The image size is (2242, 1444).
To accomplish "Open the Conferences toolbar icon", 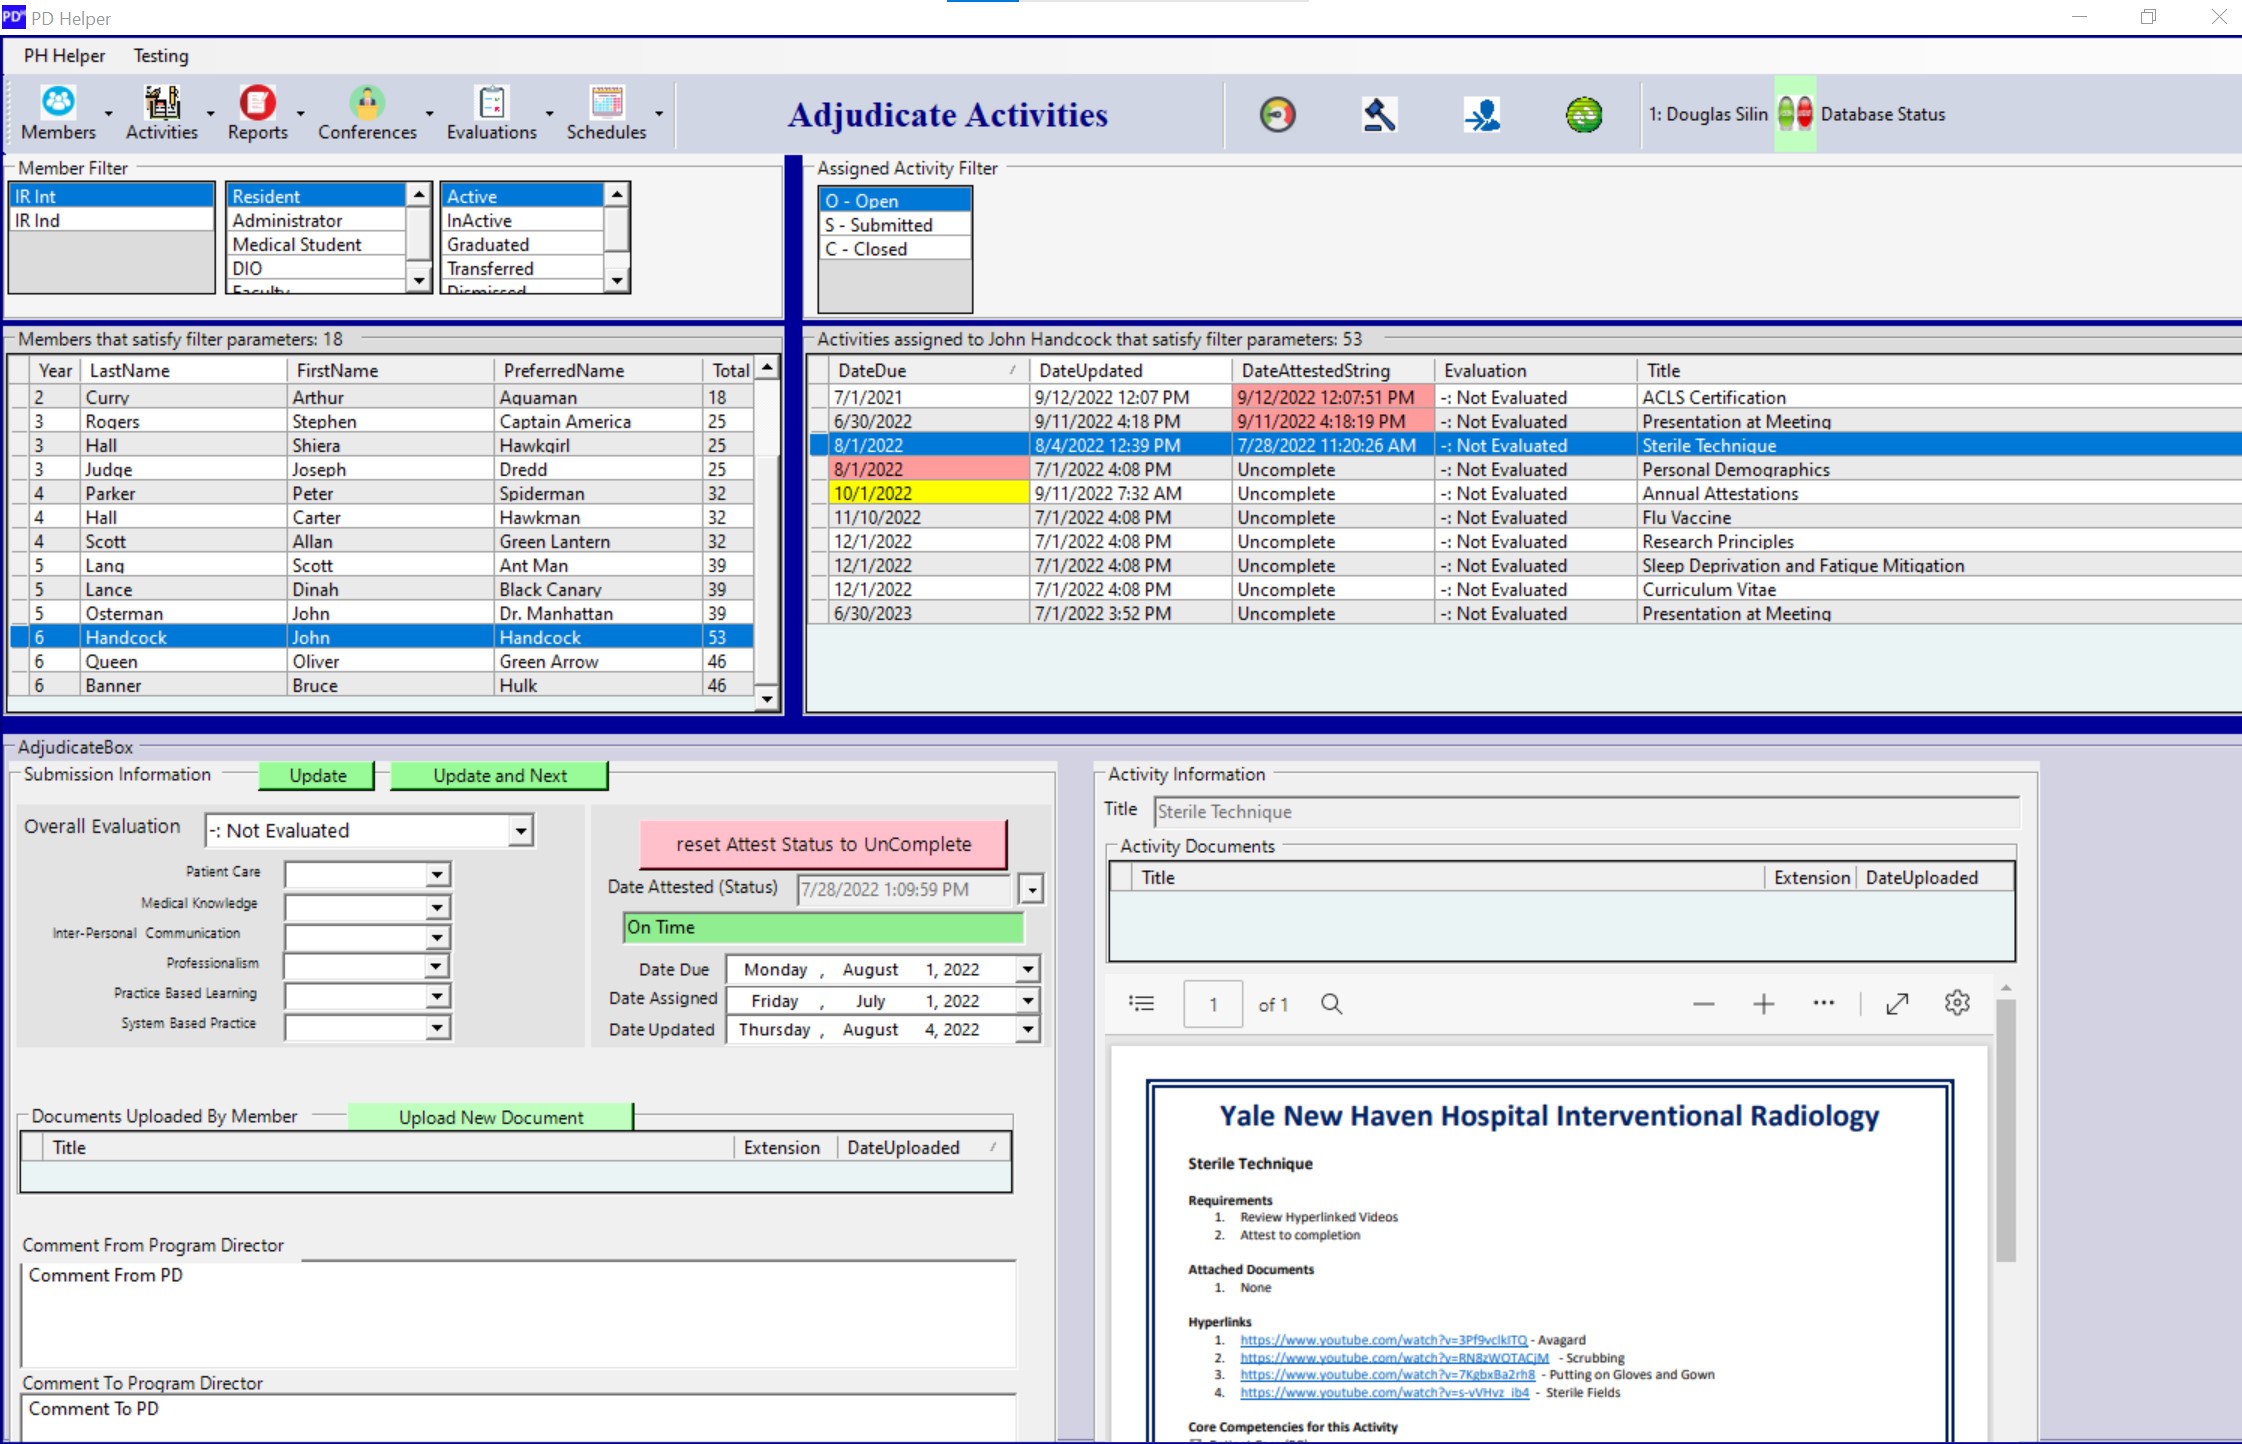I will pyautogui.click(x=367, y=113).
